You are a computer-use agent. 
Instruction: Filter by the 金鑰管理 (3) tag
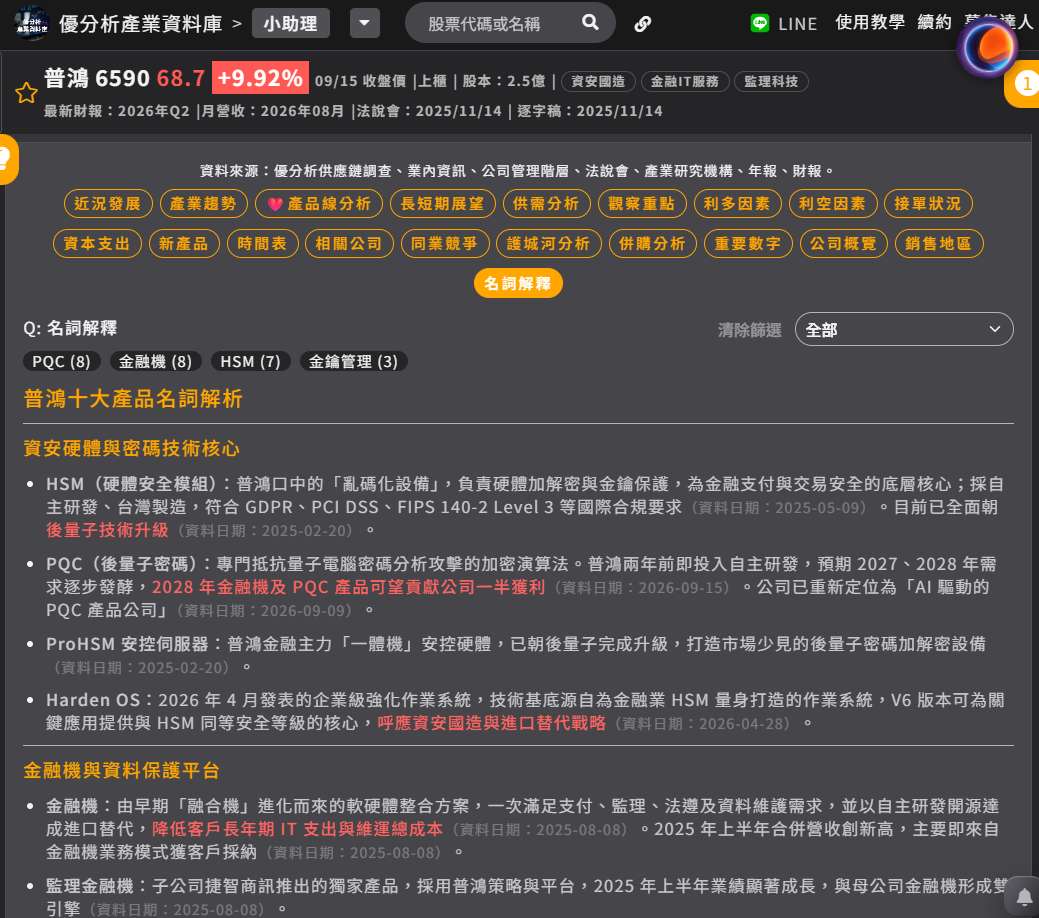click(353, 361)
